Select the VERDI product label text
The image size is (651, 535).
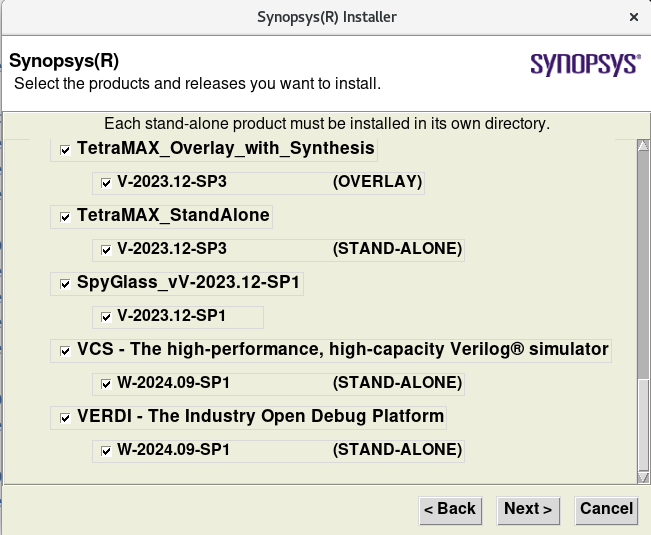[260, 416]
